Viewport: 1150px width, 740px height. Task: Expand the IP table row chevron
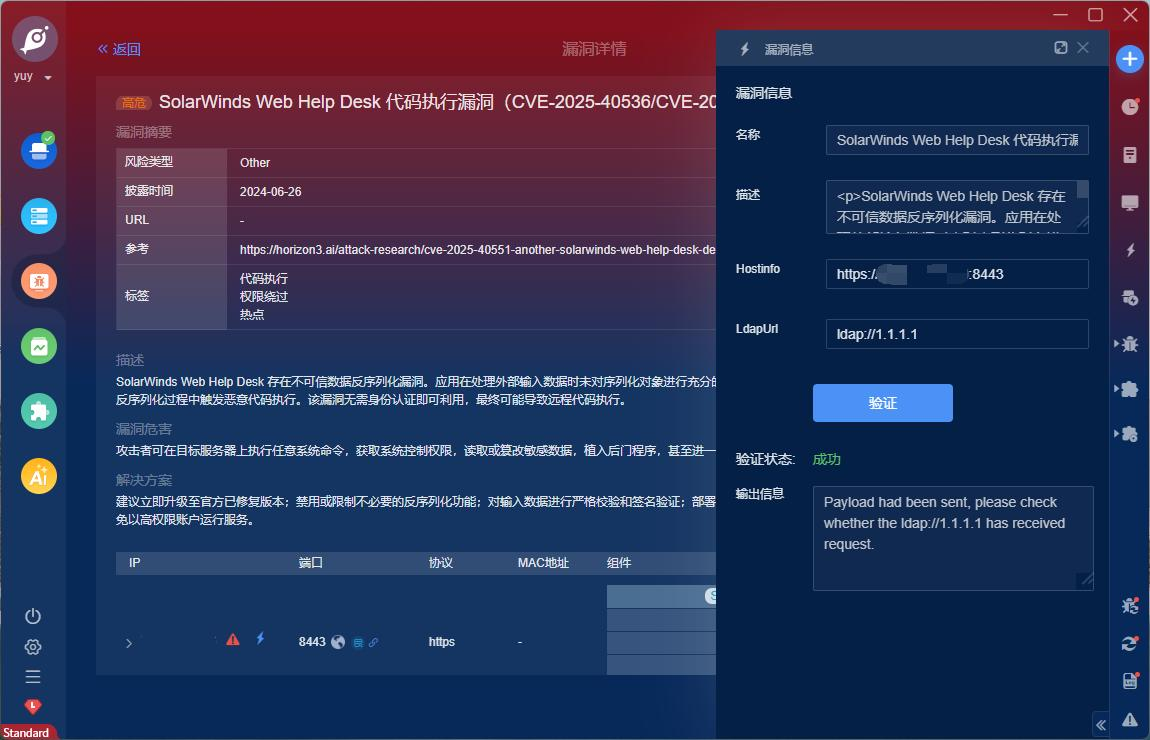pyautogui.click(x=129, y=643)
